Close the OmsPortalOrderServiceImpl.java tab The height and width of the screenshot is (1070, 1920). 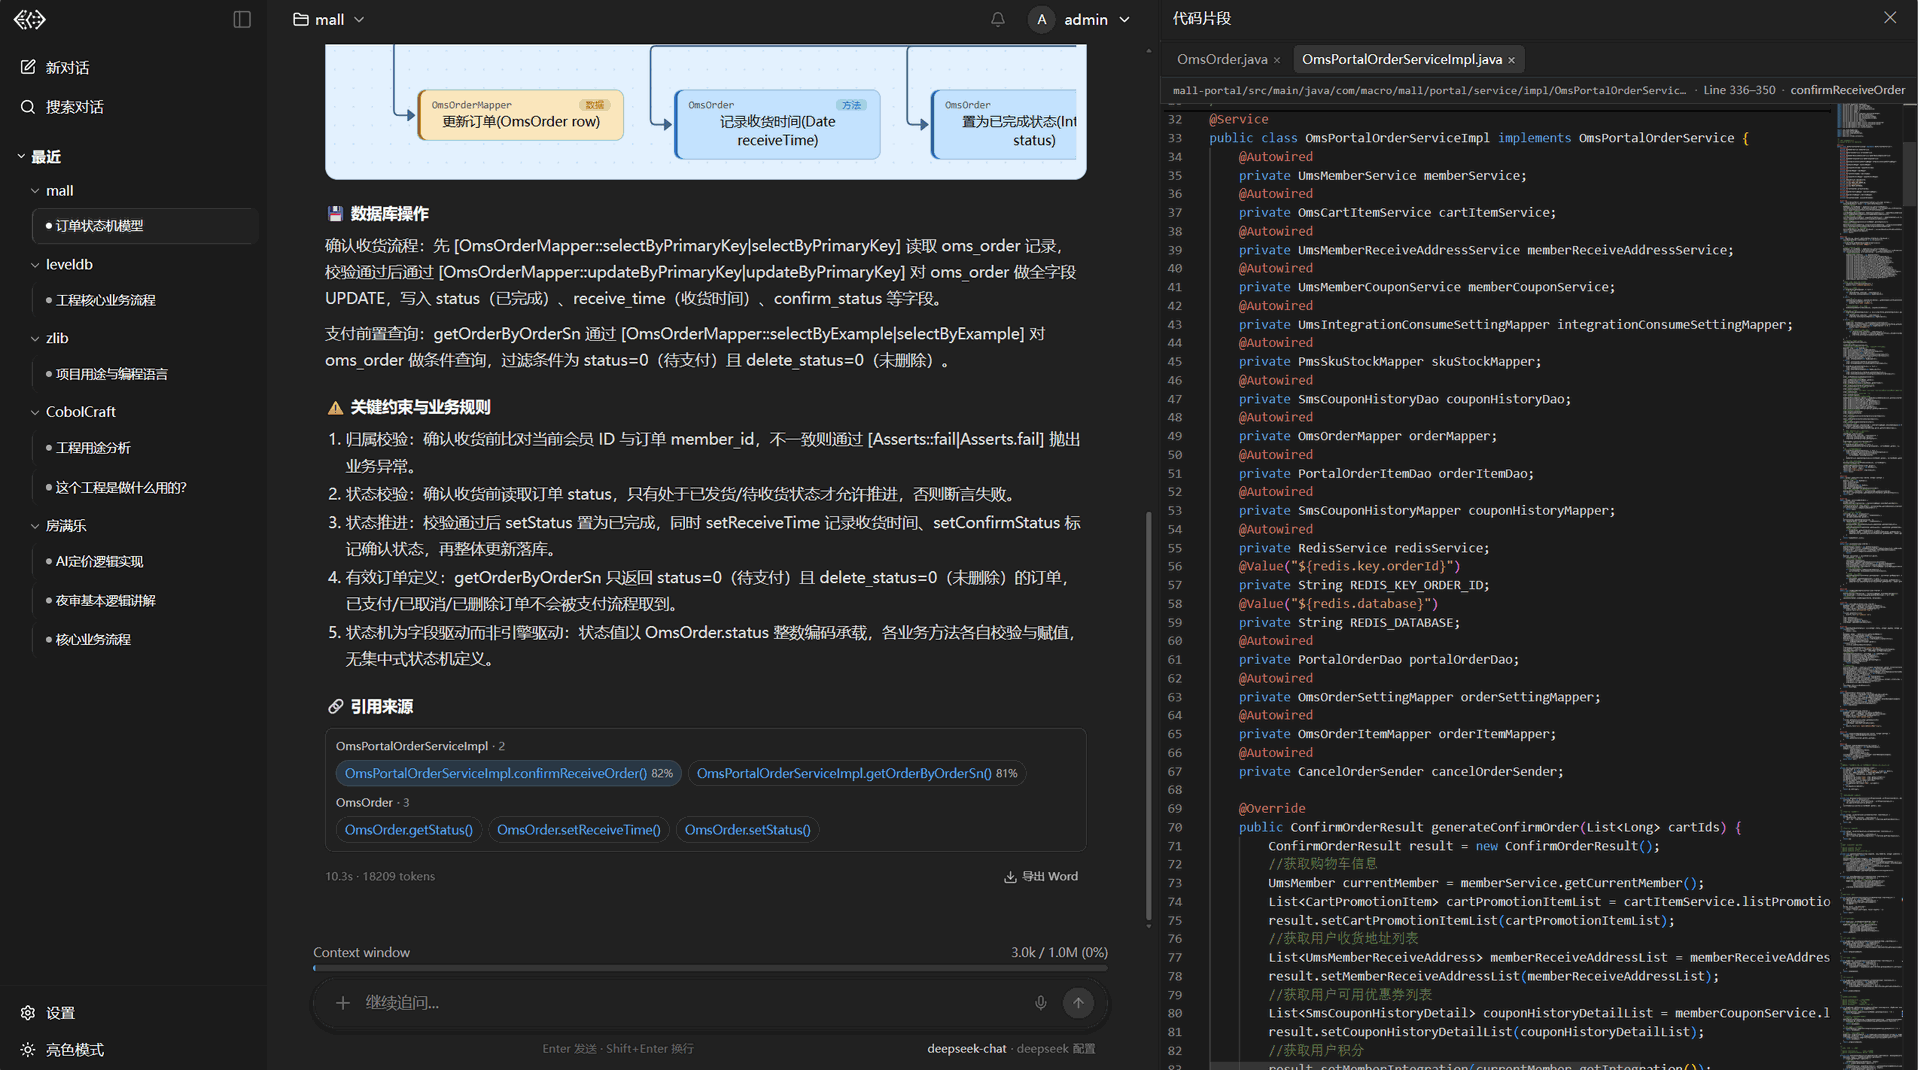pos(1511,60)
